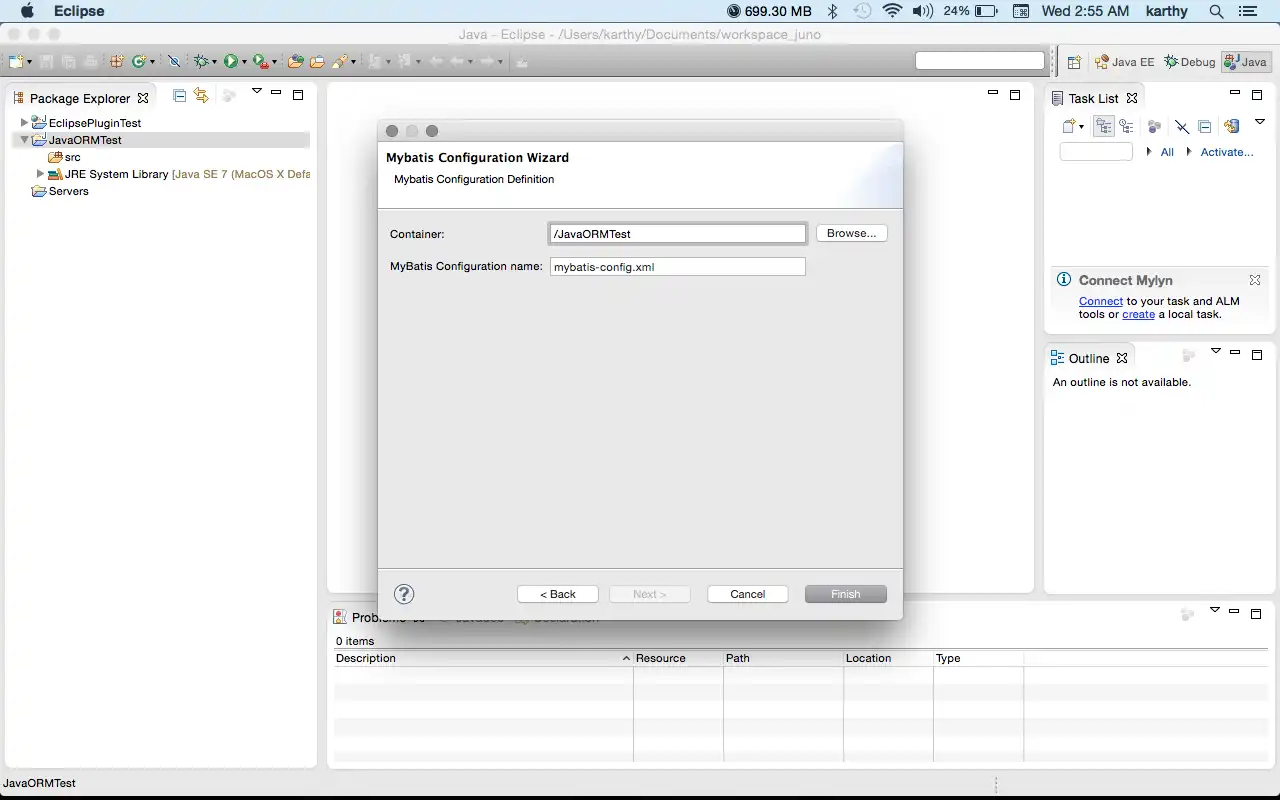Click the New Task icon in Task List
This screenshot has width=1280, height=800.
tap(1069, 126)
